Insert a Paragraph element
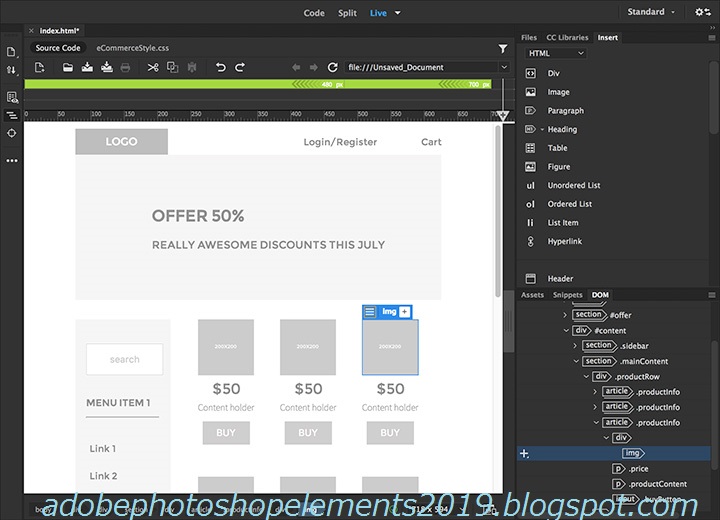The height and width of the screenshot is (520, 720). (x=565, y=111)
